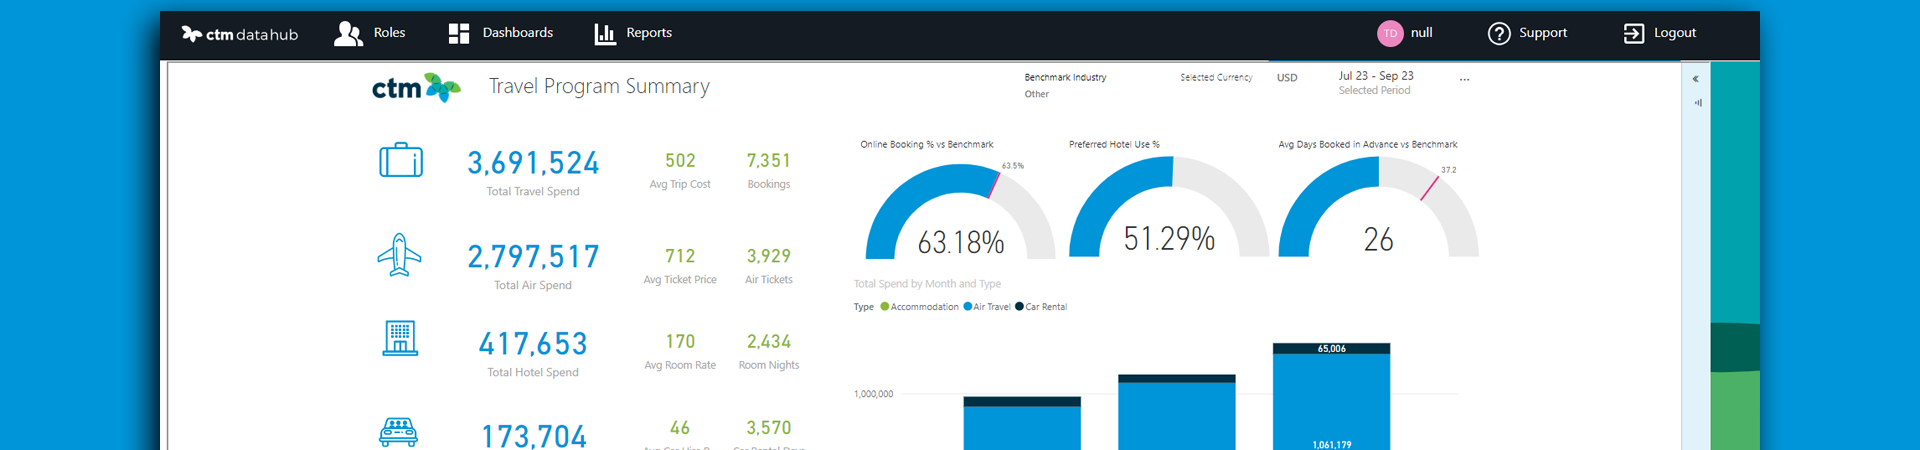
Task: Expand the side pane double chevron
Action: tap(1696, 78)
